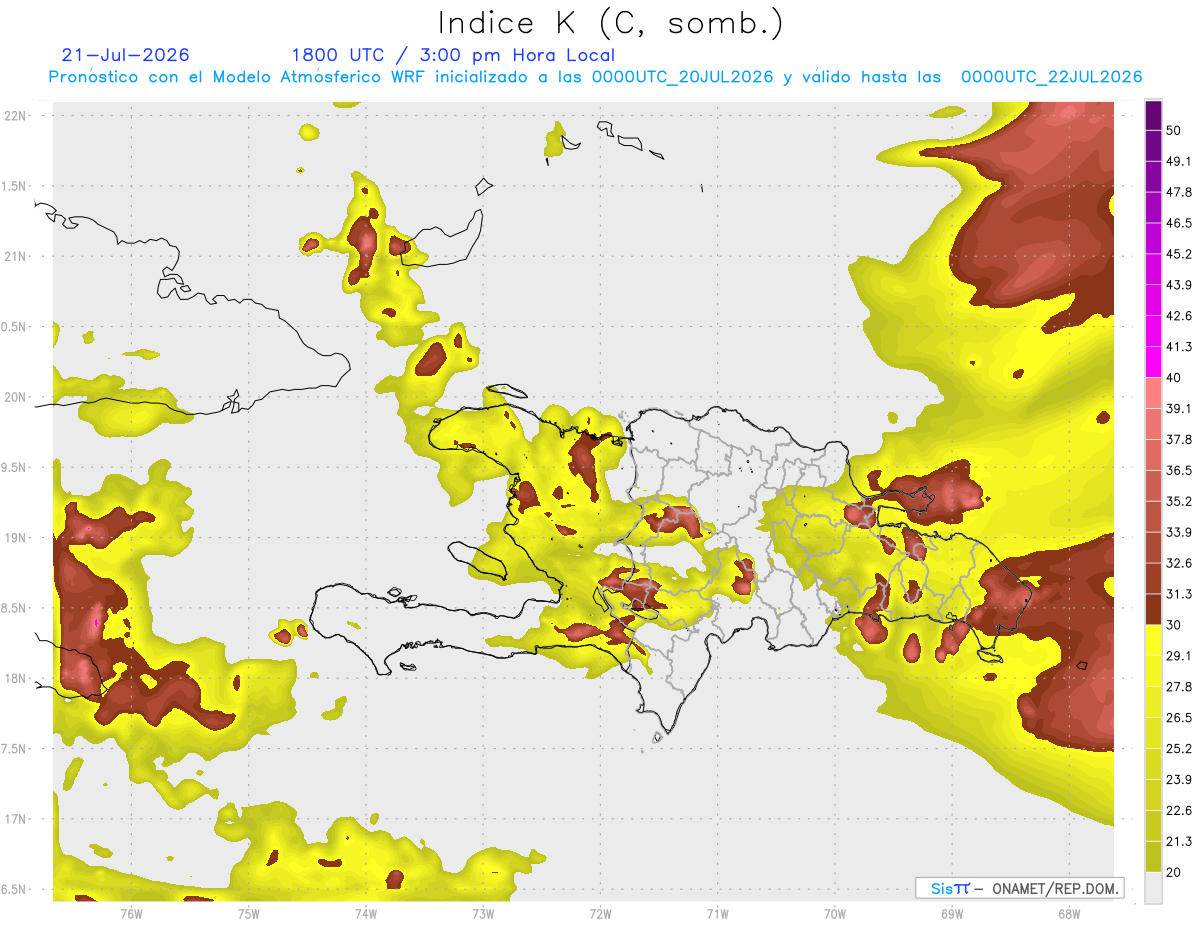Click the "18N" latitude label
Viewport: 1200px width, 927px height.
tap(15, 678)
